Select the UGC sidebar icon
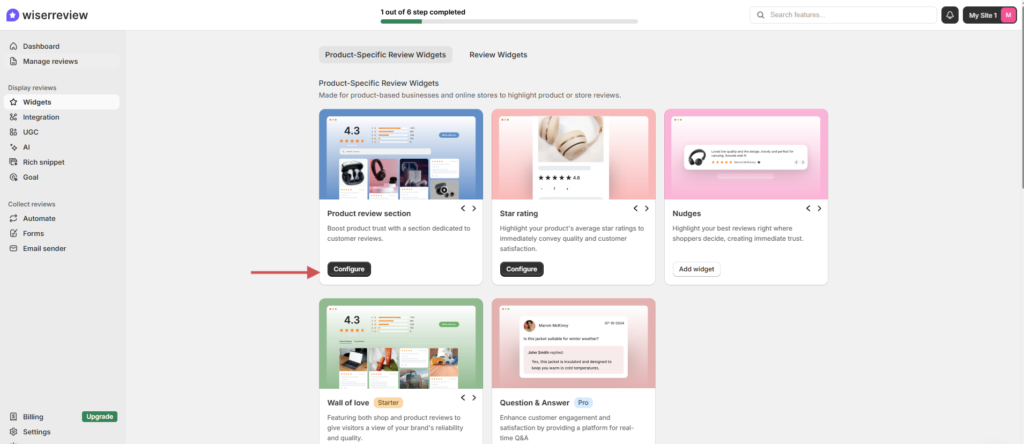1024x444 pixels. [13, 132]
